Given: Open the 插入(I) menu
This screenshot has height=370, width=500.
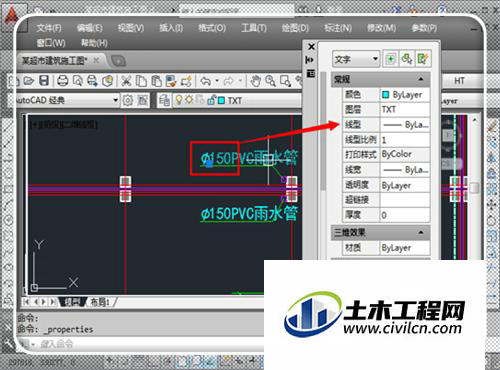Looking at the screenshot, I should pyautogui.click(x=171, y=28).
